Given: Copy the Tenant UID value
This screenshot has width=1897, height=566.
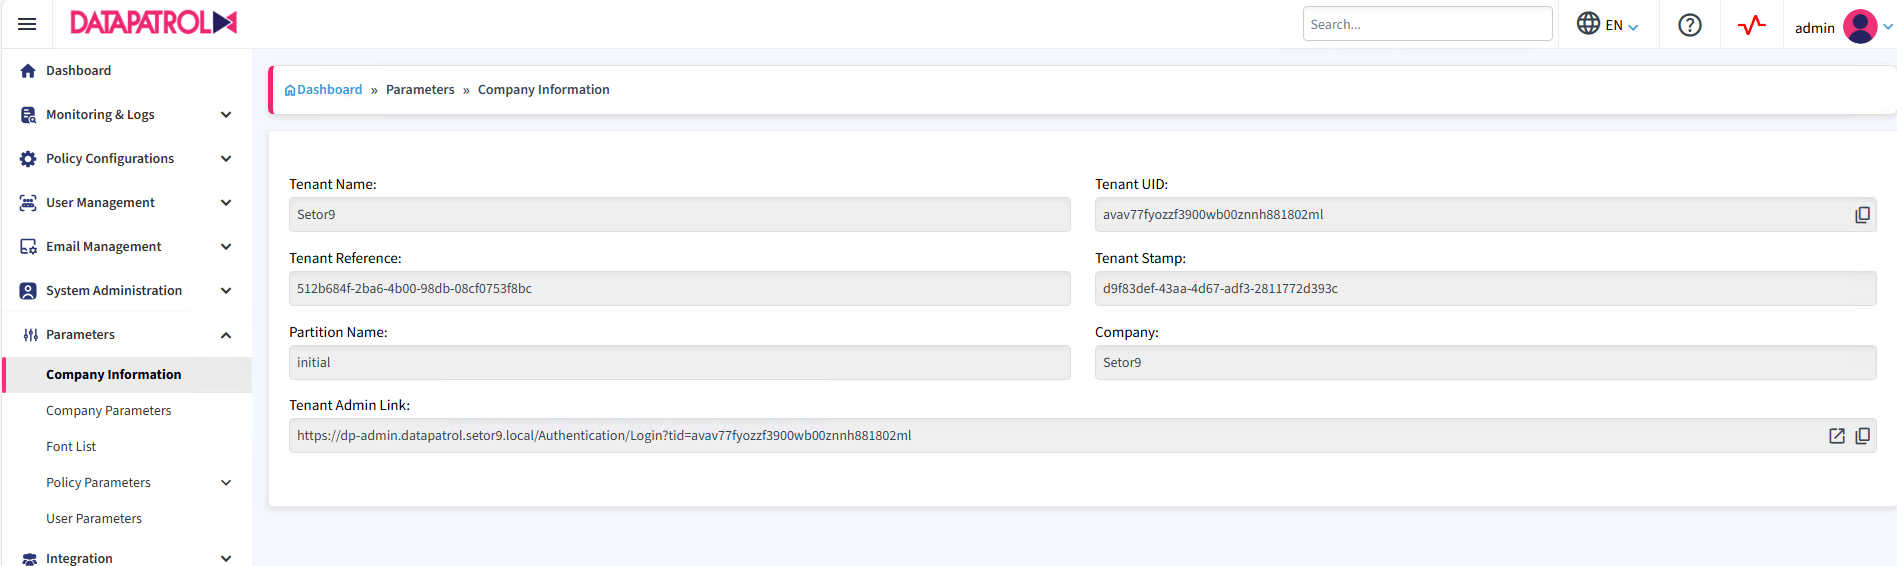Looking at the screenshot, I should point(1862,215).
